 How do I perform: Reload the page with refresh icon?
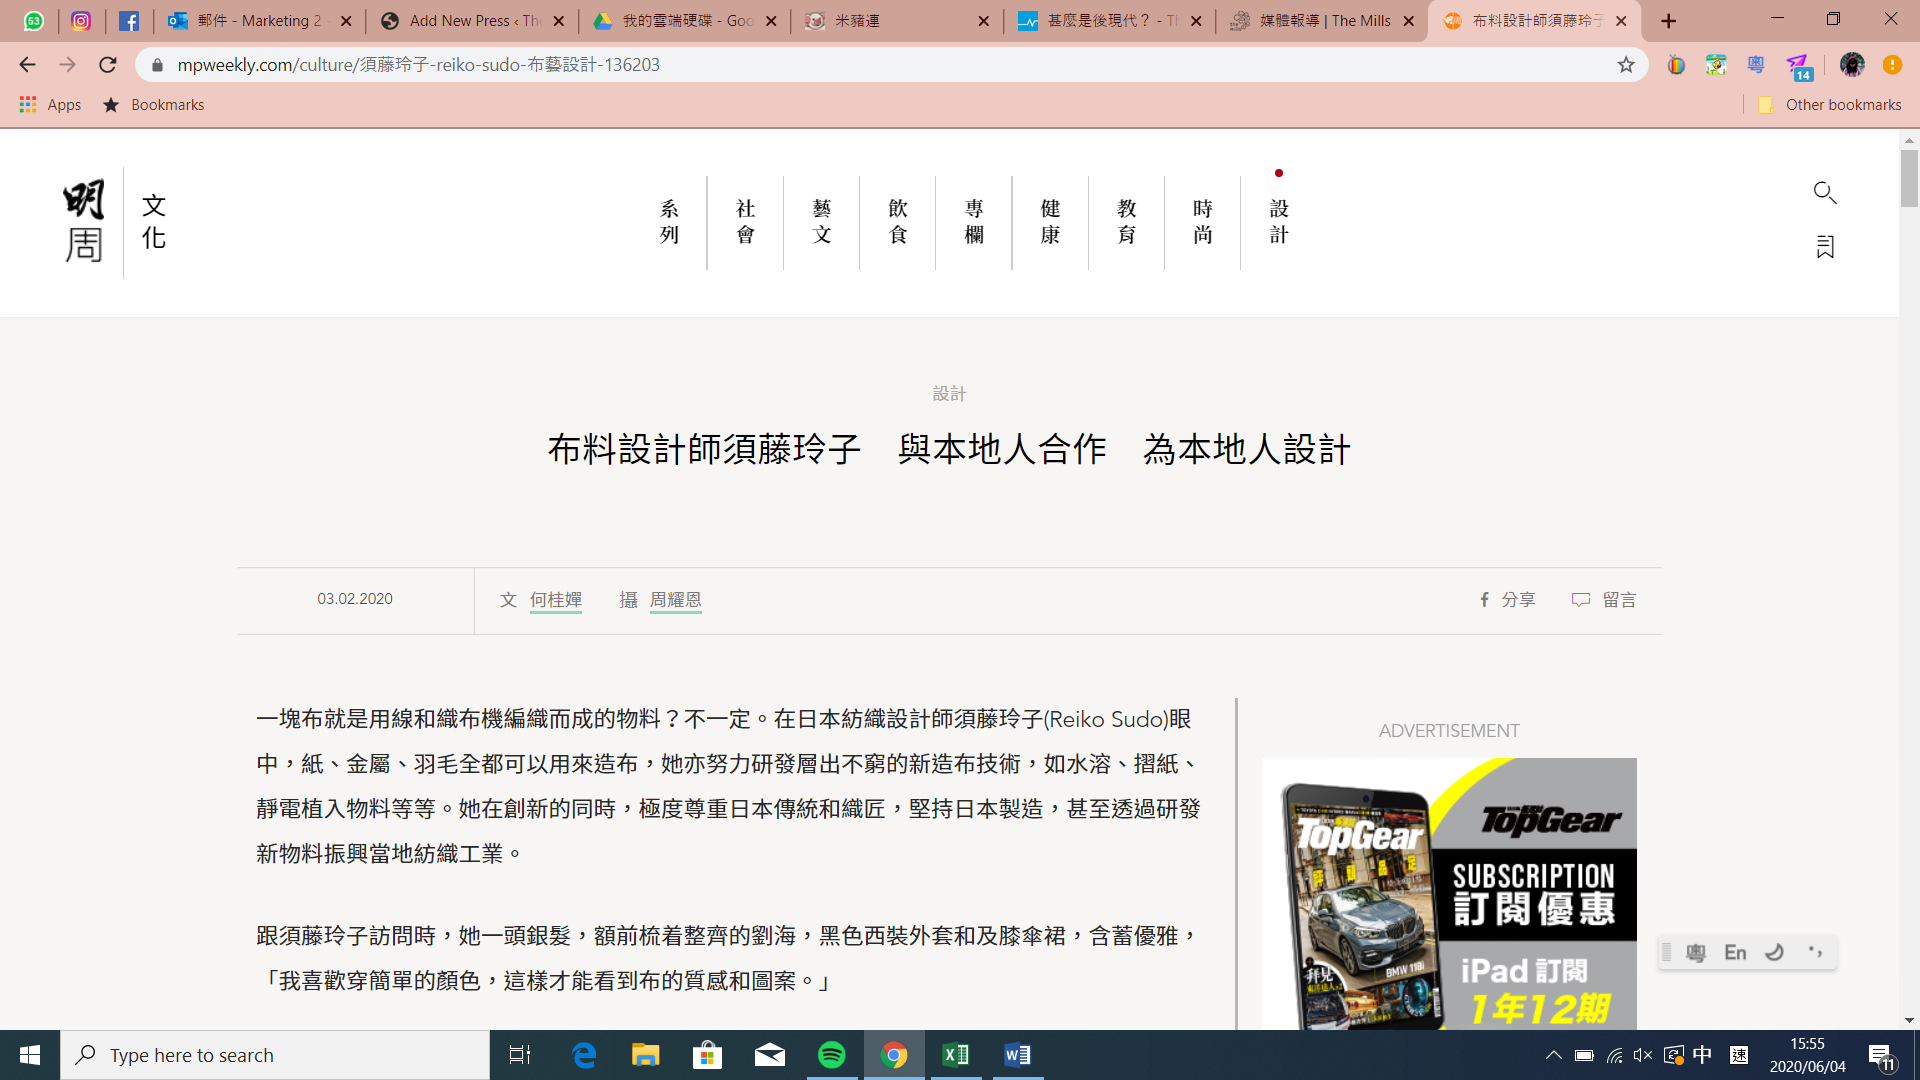click(x=108, y=65)
